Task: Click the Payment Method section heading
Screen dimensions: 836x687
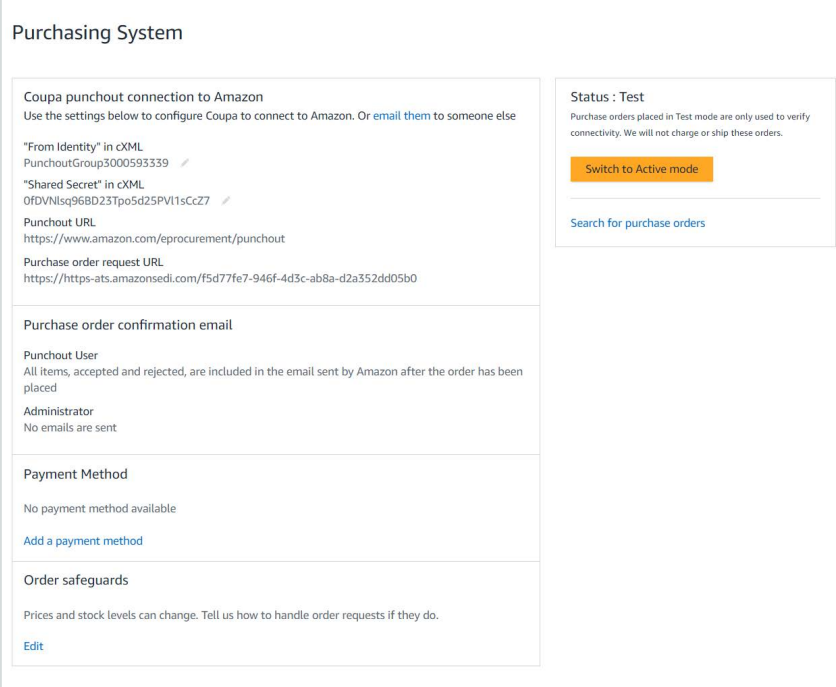Action: tap(75, 474)
